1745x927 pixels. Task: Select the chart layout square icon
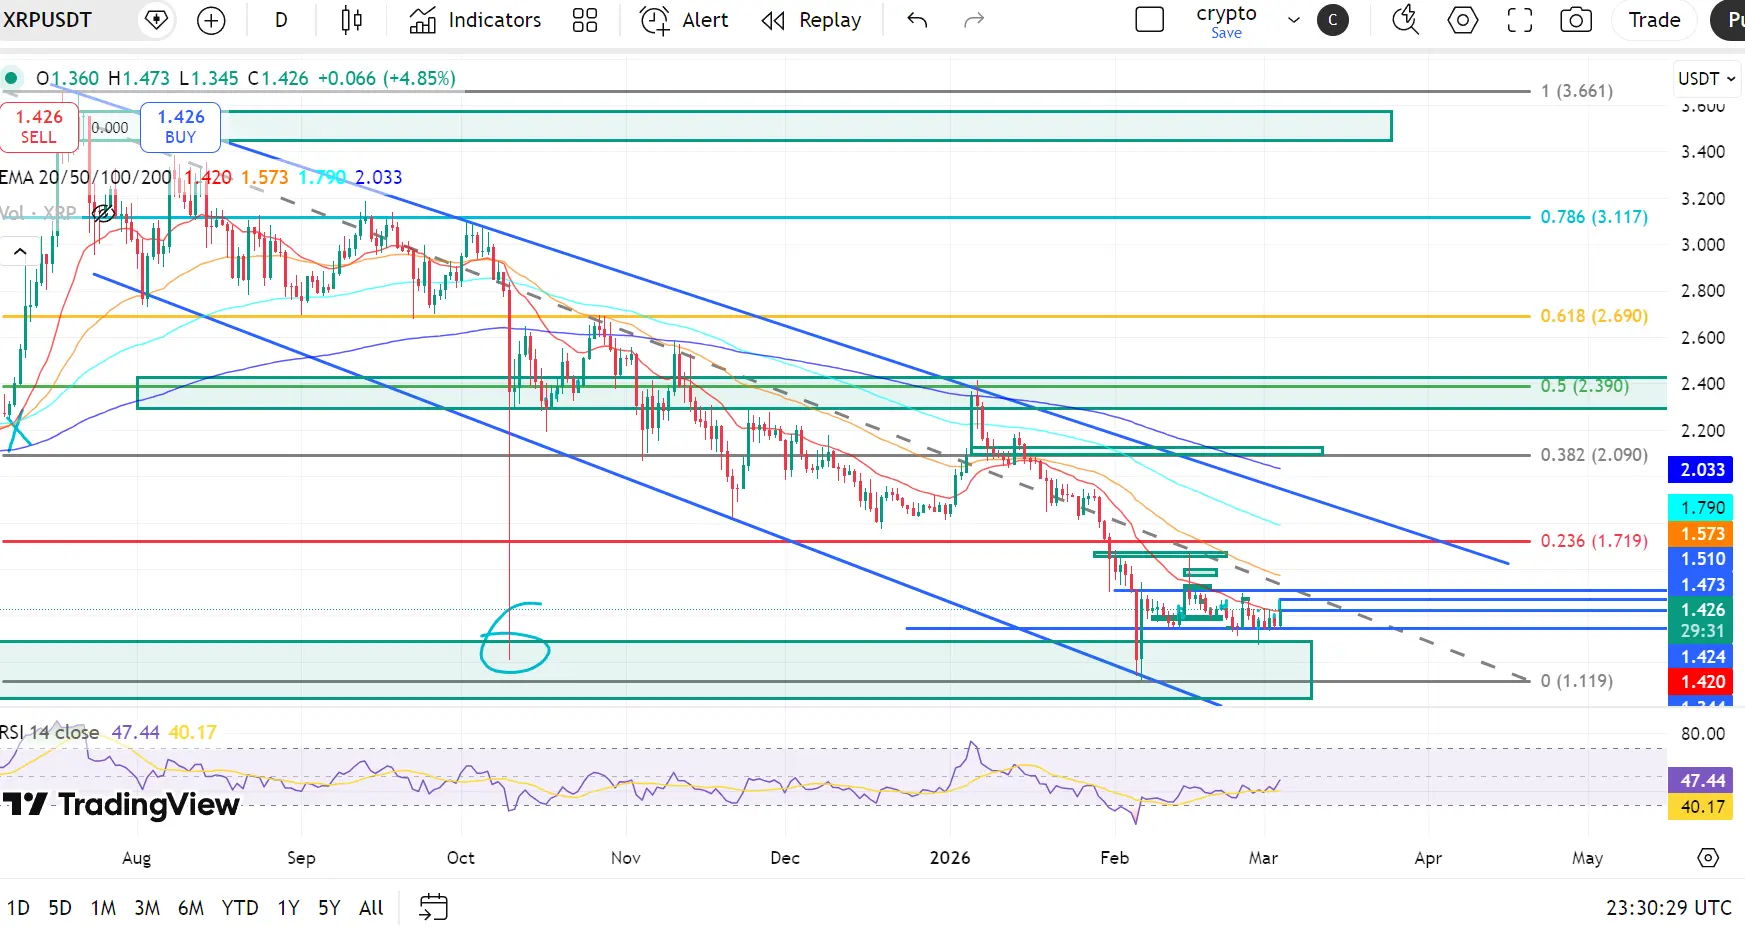pos(1150,20)
